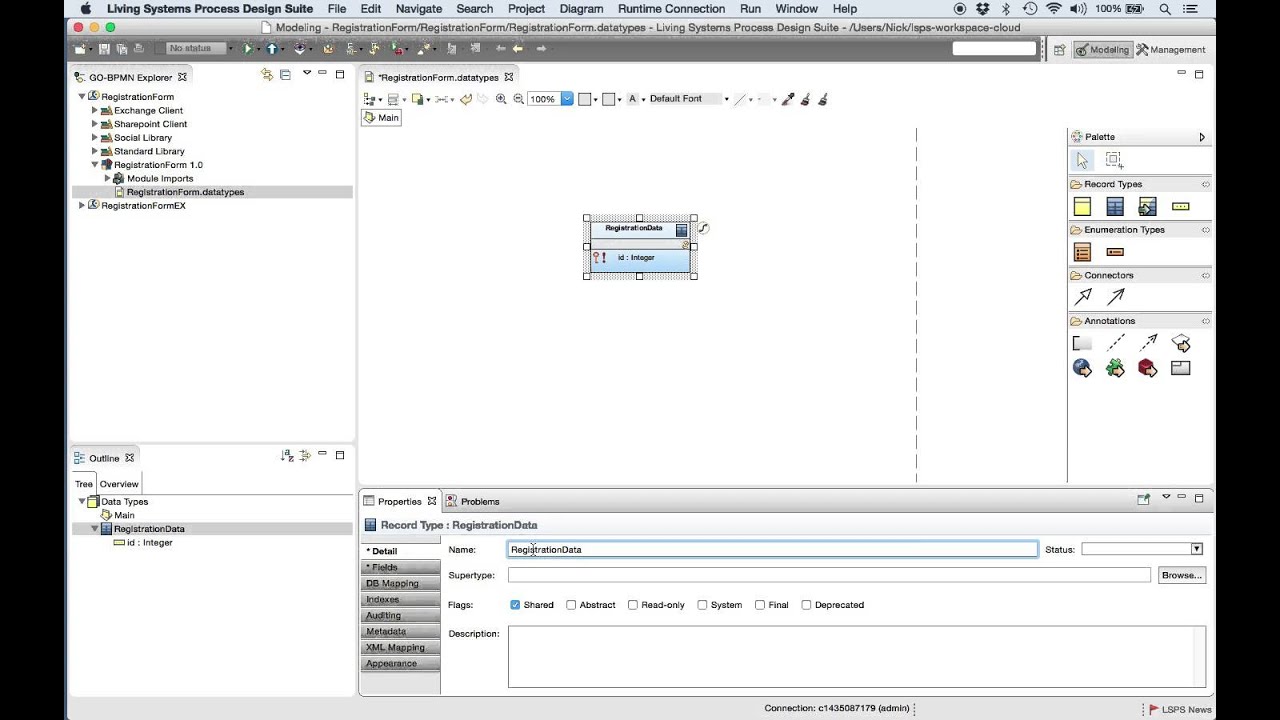
Task: Open the Status dropdown in Properties
Action: [1196, 549]
